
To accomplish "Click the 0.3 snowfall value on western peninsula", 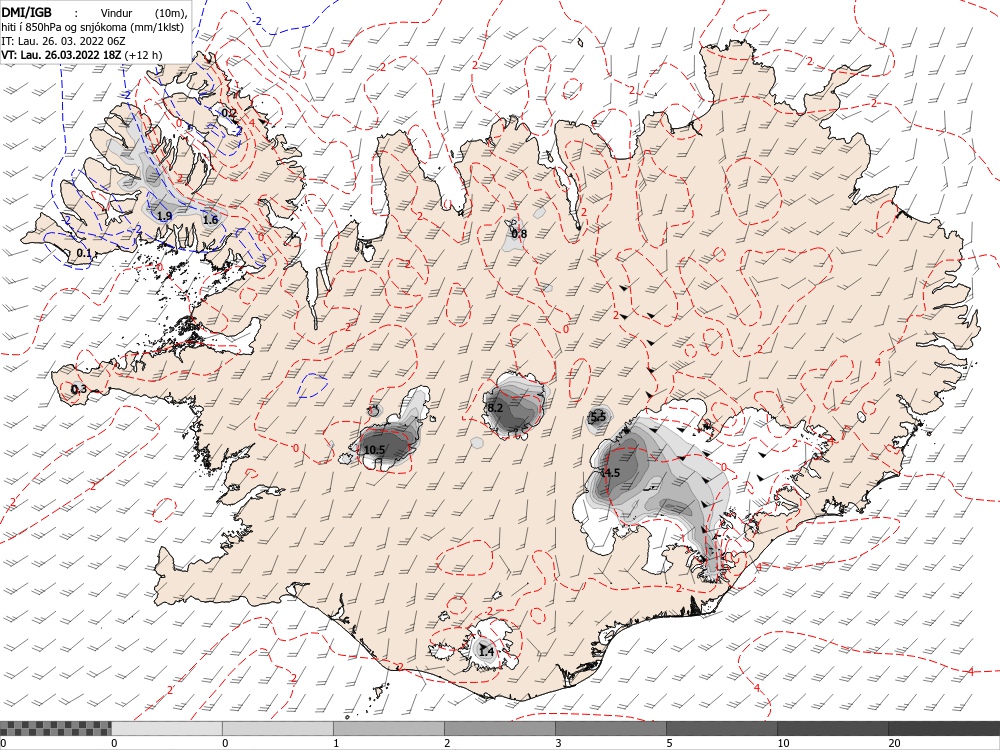I will click(x=79, y=389).
